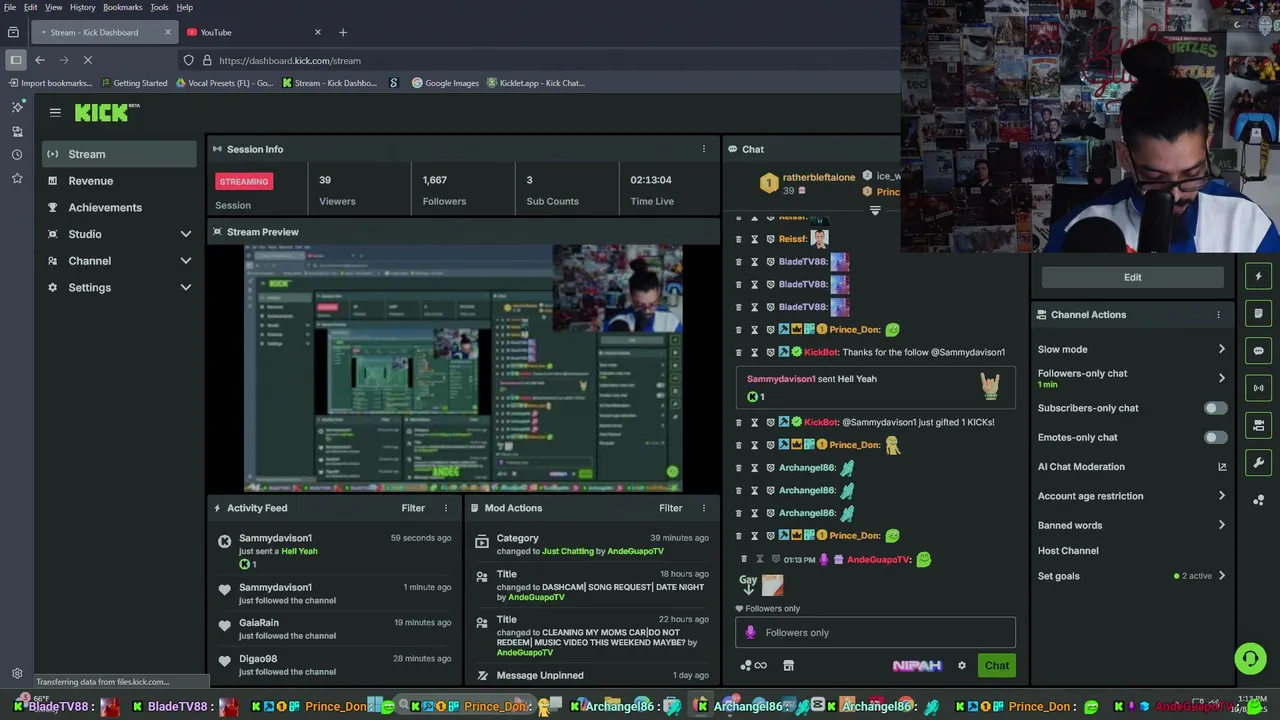
Task: Click the NIPAH emote badge
Action: pos(917,666)
